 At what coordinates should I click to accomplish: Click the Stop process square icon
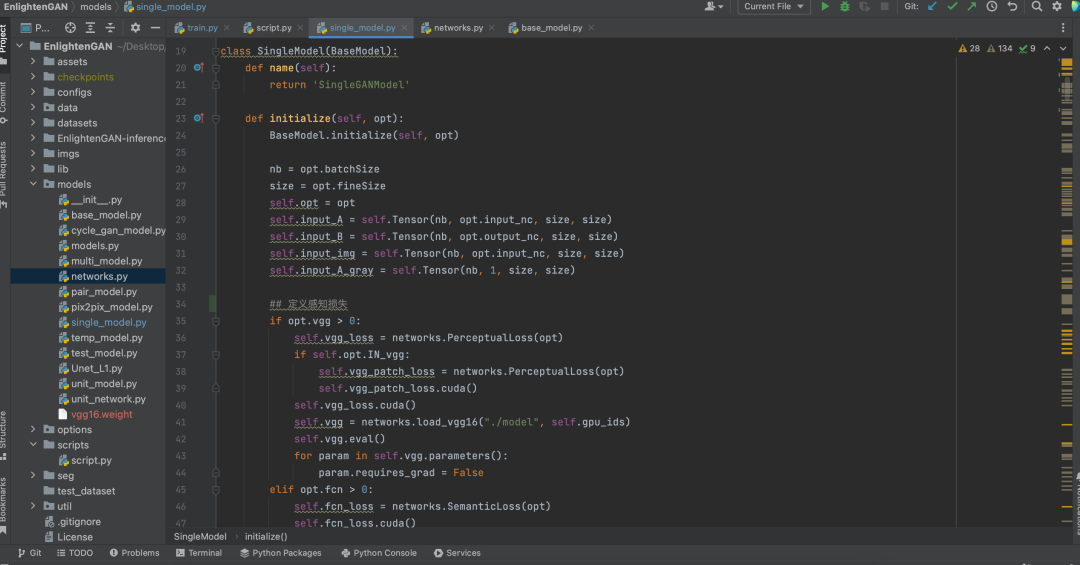884,7
